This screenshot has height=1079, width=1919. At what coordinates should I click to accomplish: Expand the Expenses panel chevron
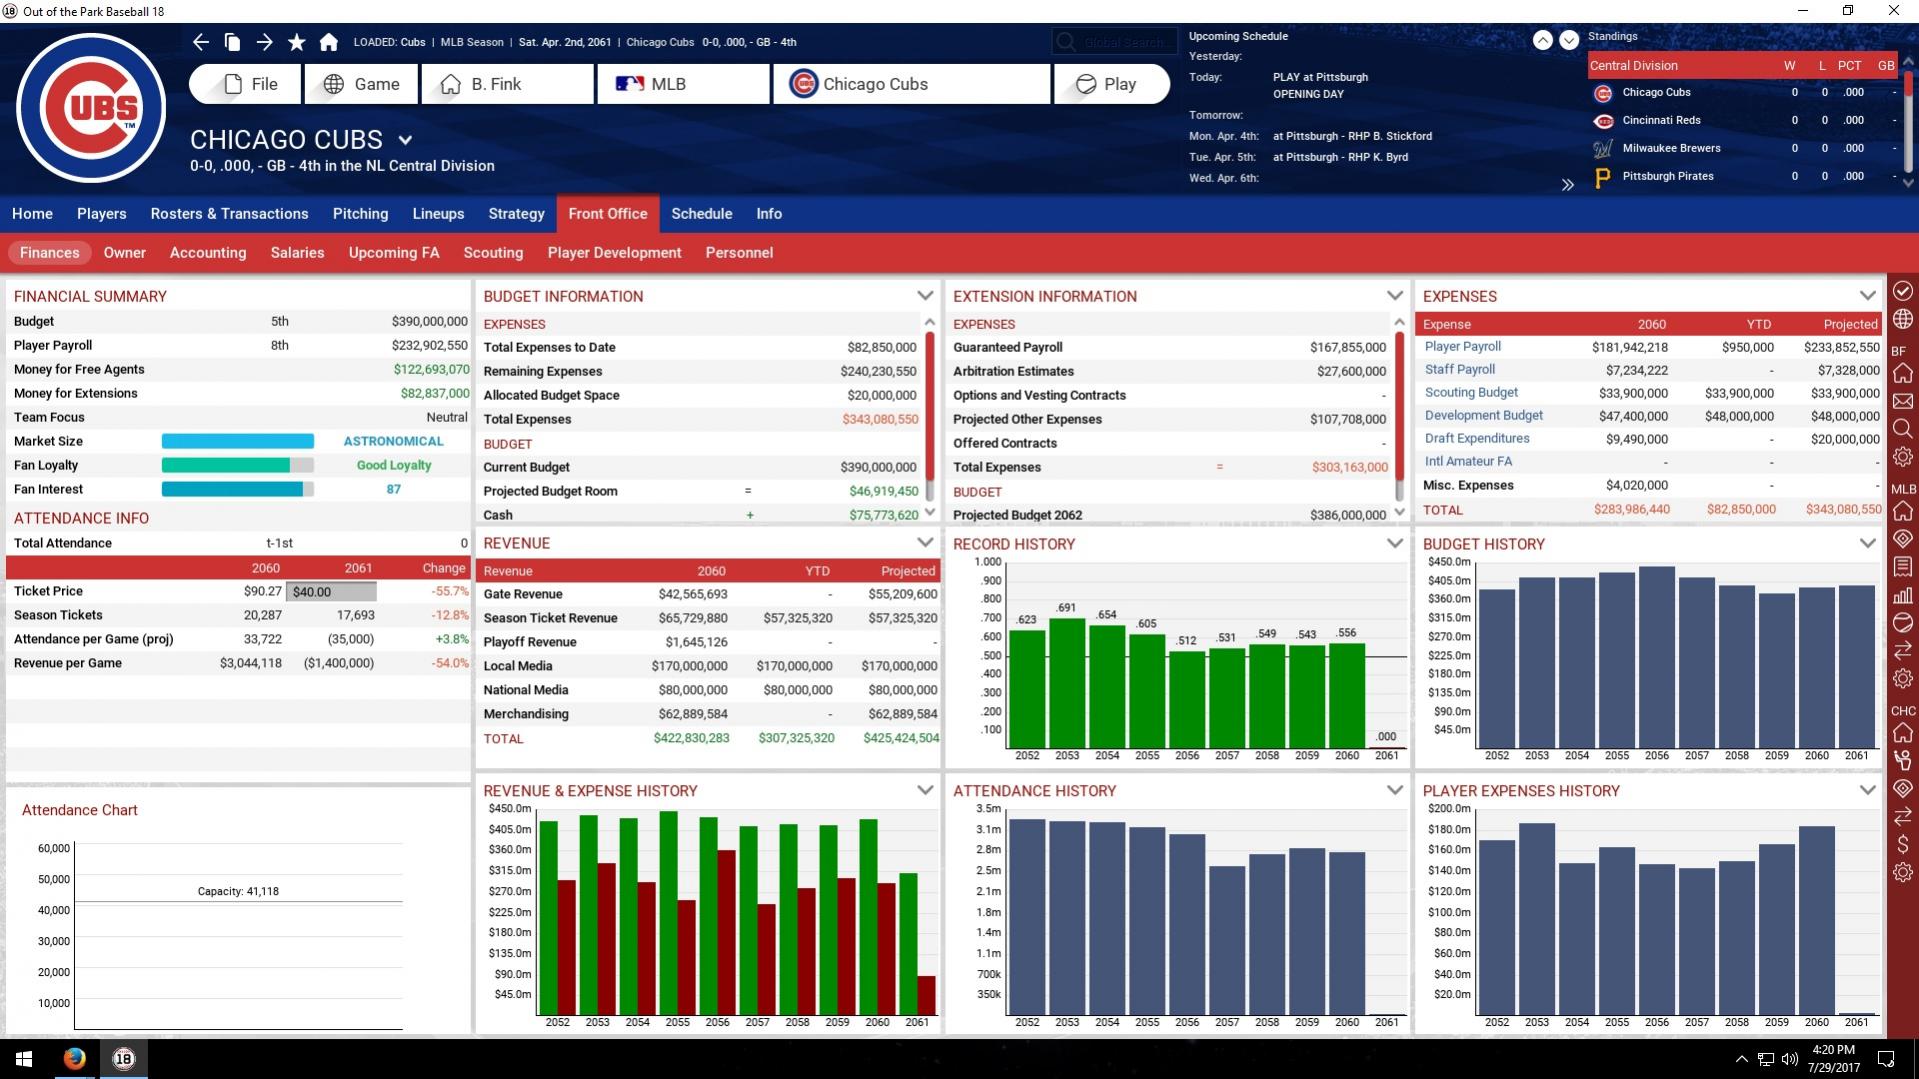coord(1867,296)
